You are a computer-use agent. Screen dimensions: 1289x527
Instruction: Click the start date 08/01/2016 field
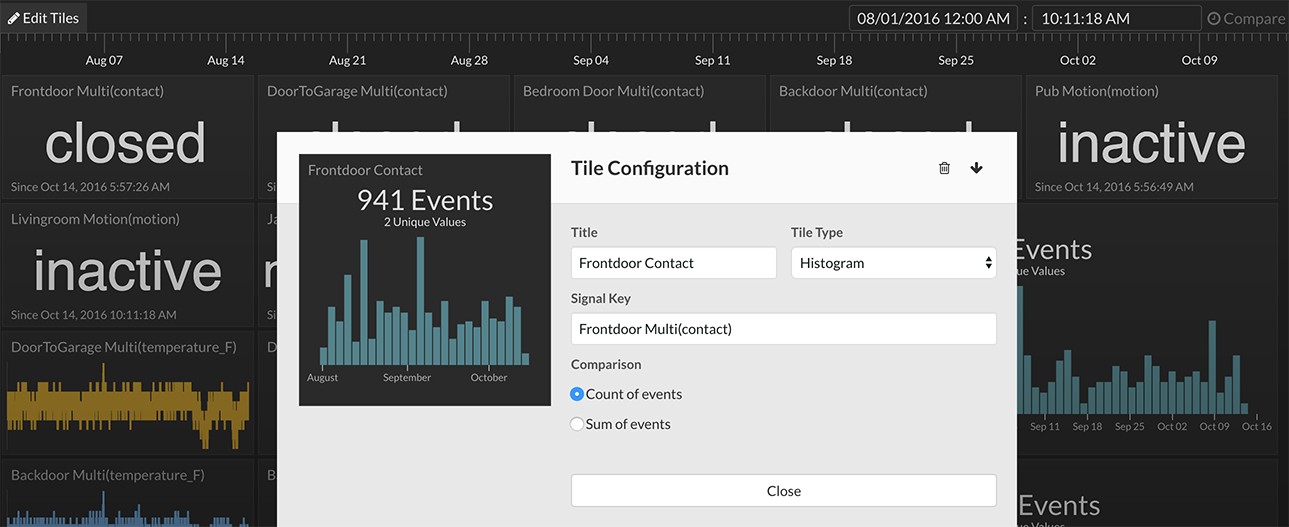click(x=933, y=18)
